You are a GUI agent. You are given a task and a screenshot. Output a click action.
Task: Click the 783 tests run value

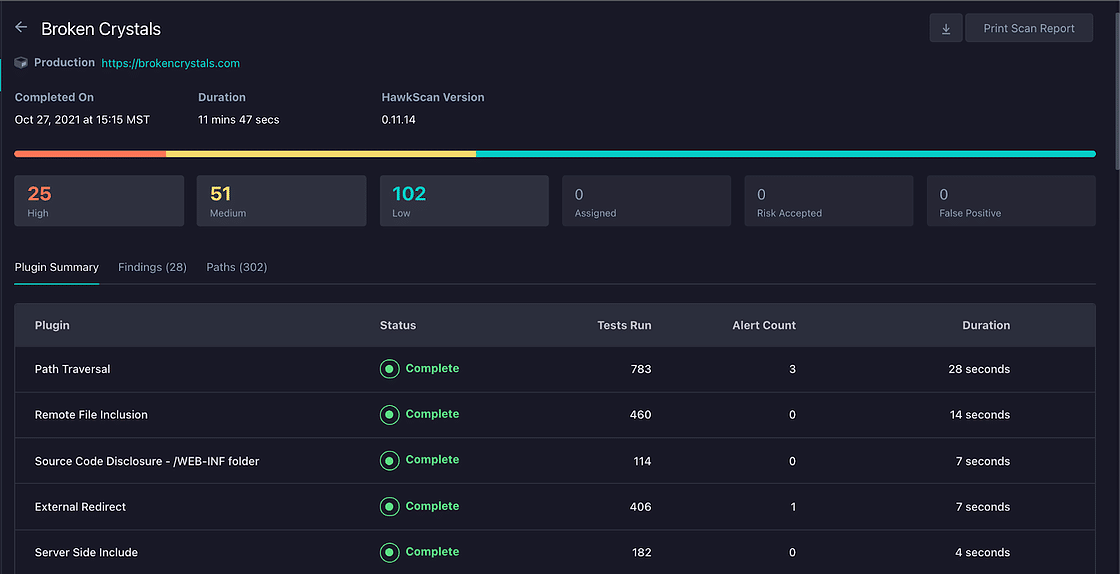pos(641,369)
